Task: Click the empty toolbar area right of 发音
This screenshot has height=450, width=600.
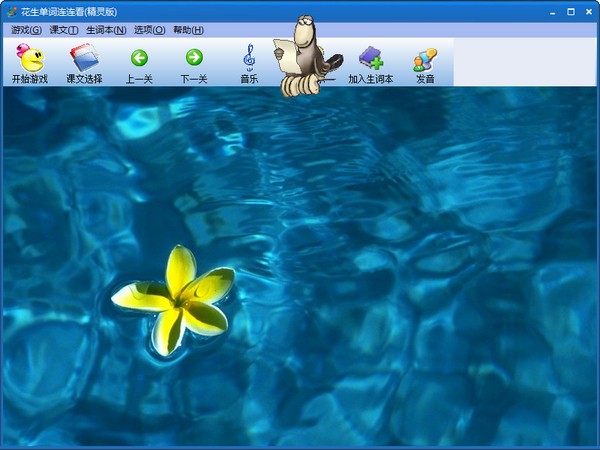Action: pos(520,62)
